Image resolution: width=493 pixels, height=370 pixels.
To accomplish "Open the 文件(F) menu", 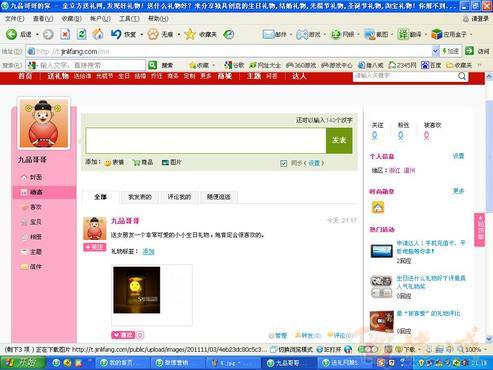I will 15,19.
